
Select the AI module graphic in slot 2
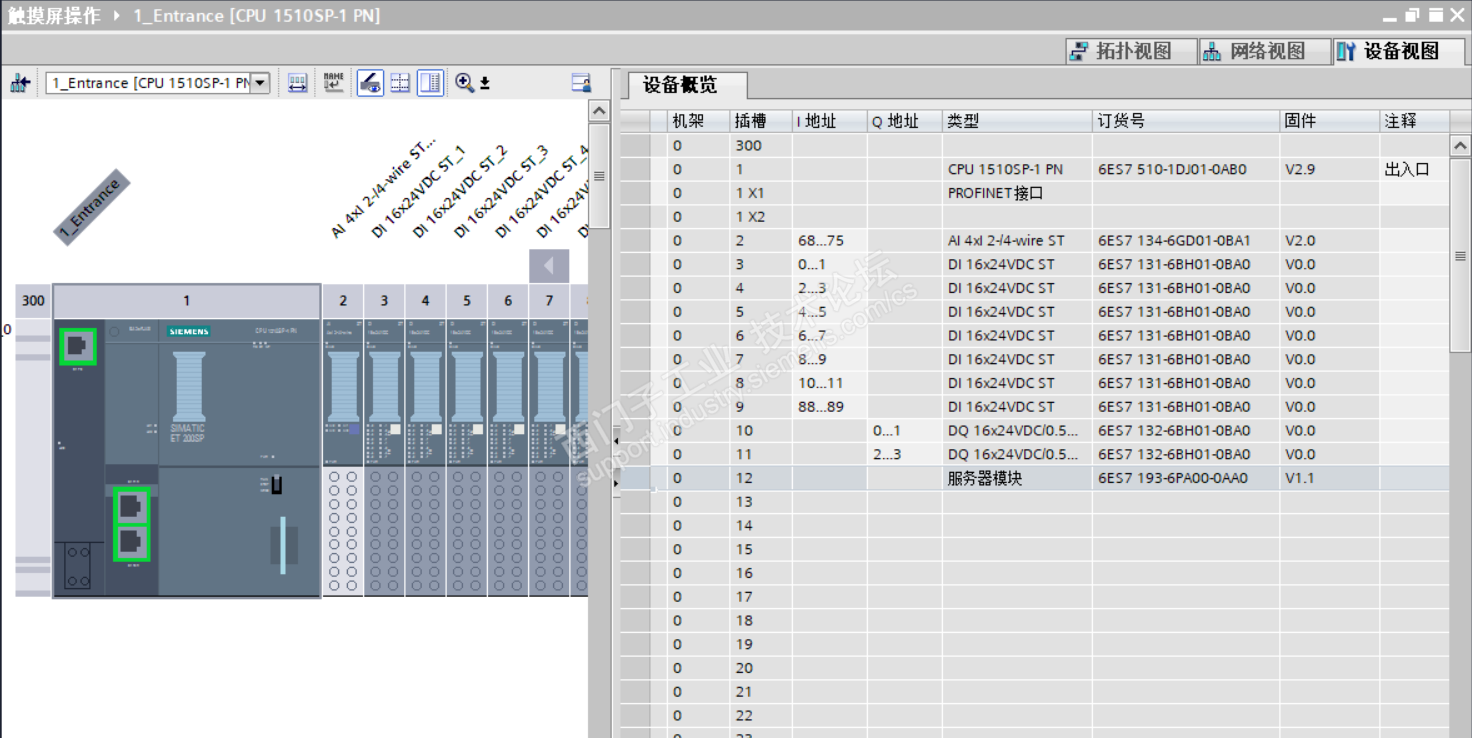pos(343,458)
